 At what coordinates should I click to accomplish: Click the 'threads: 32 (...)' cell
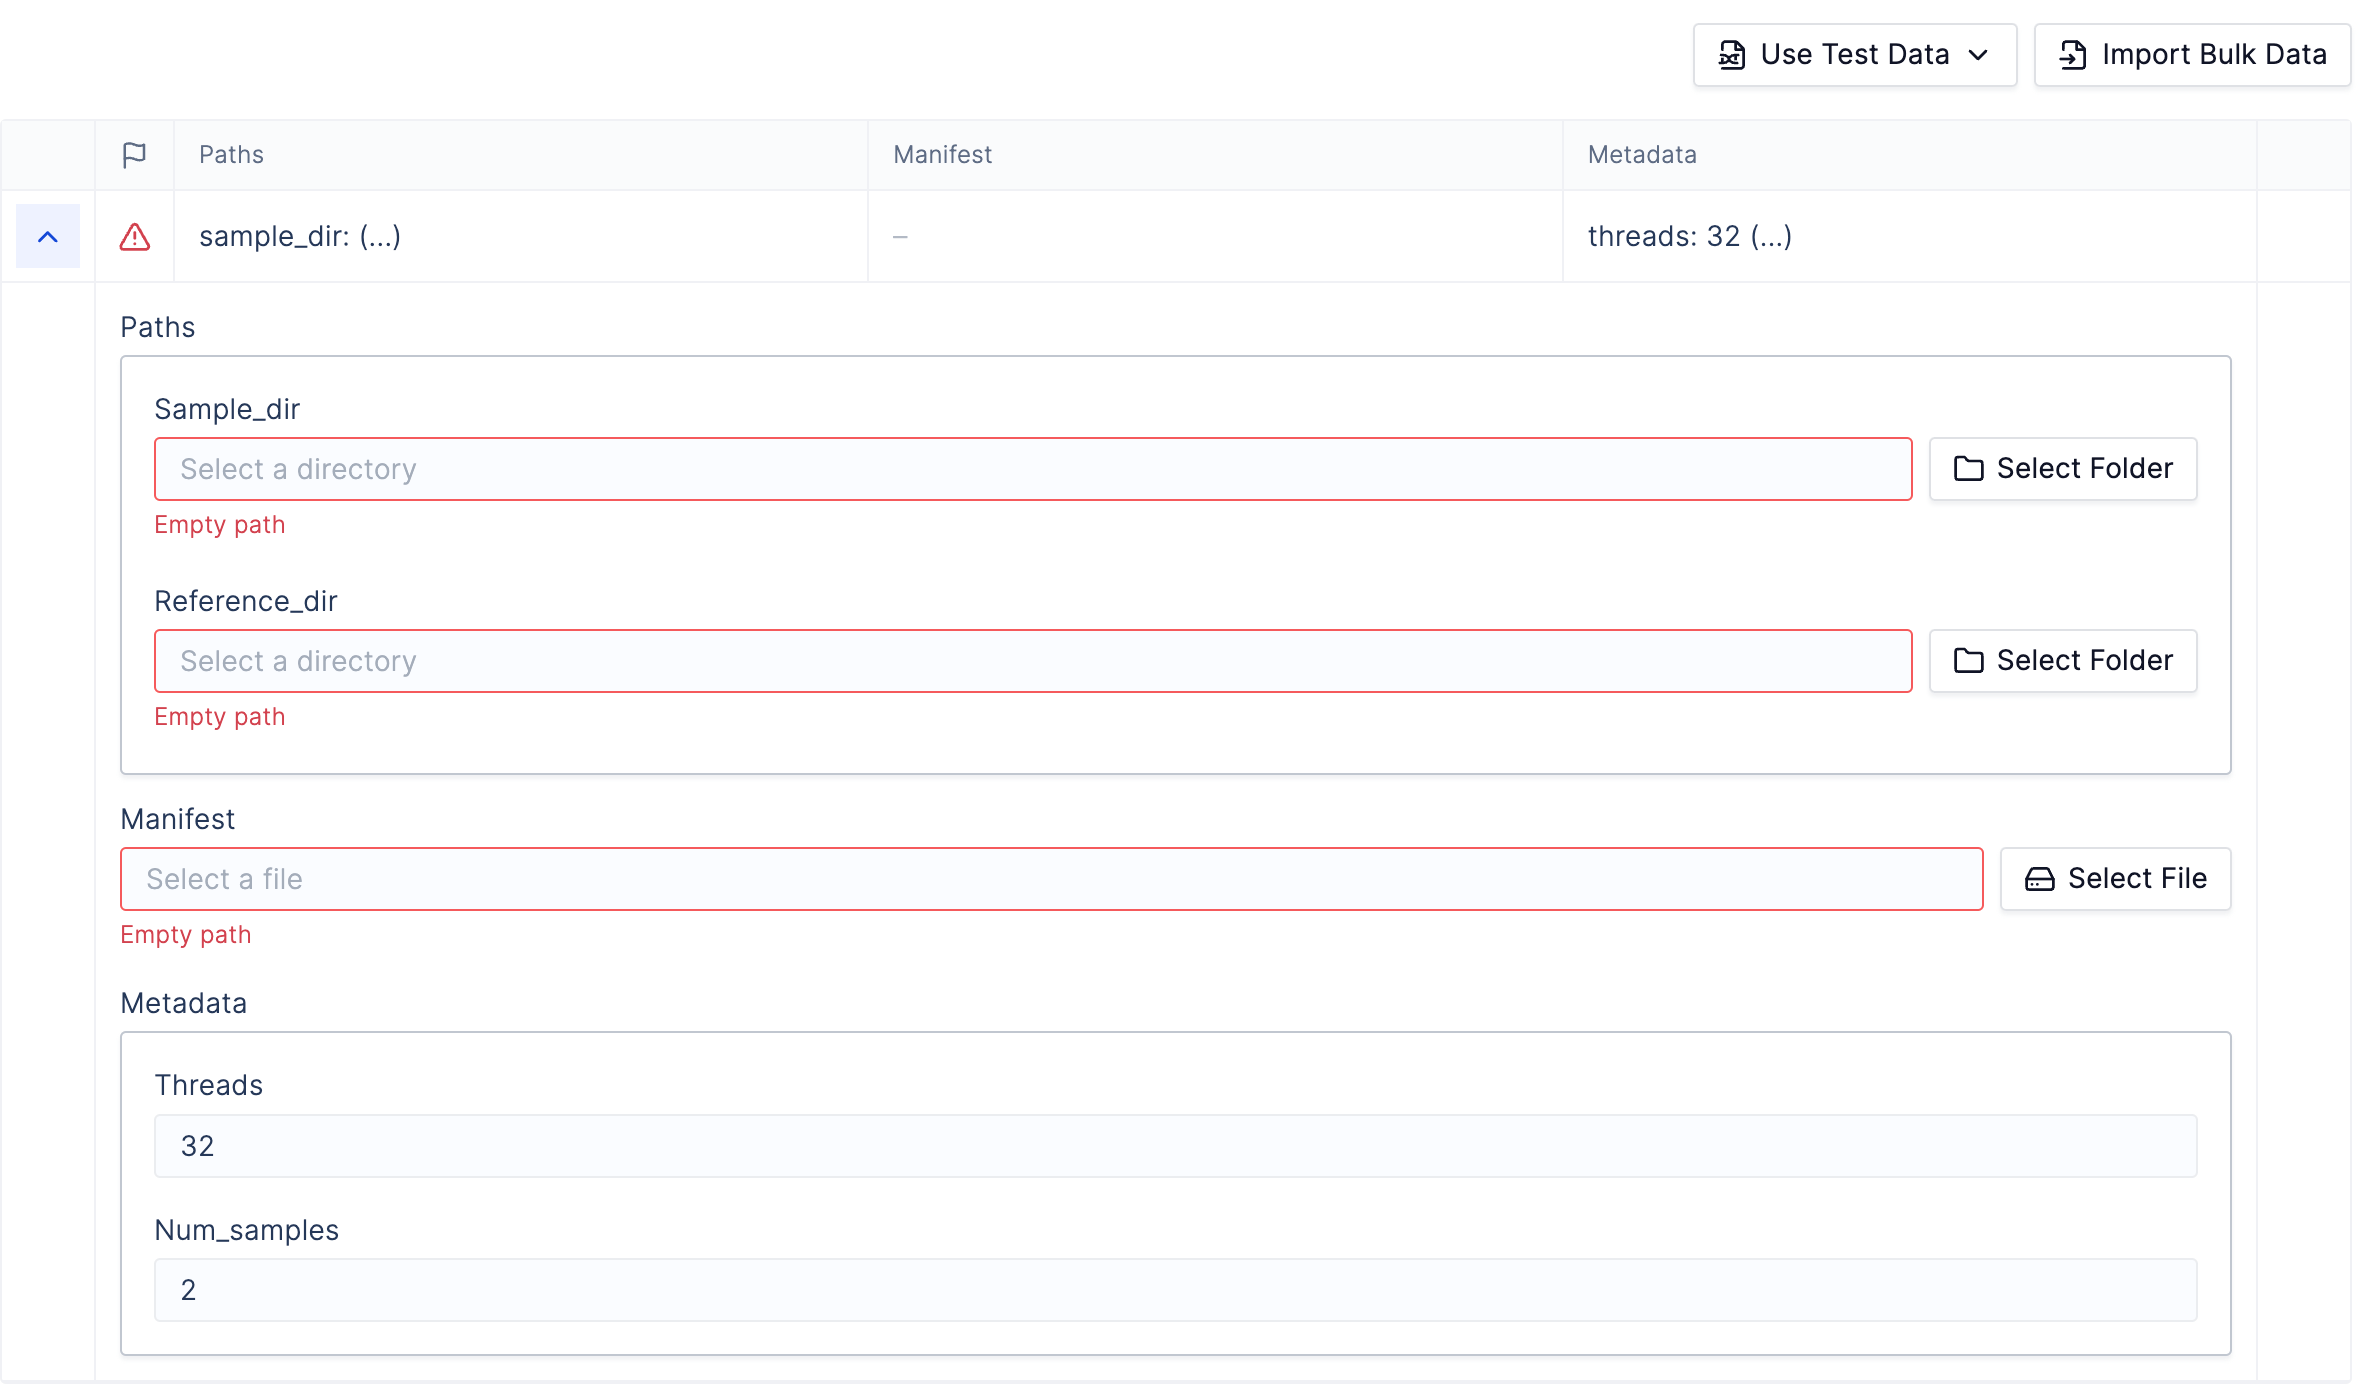point(1910,237)
